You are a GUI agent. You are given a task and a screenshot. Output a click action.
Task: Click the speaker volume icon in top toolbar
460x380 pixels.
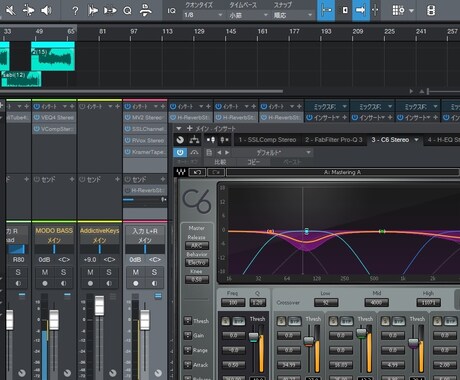(x=46, y=11)
